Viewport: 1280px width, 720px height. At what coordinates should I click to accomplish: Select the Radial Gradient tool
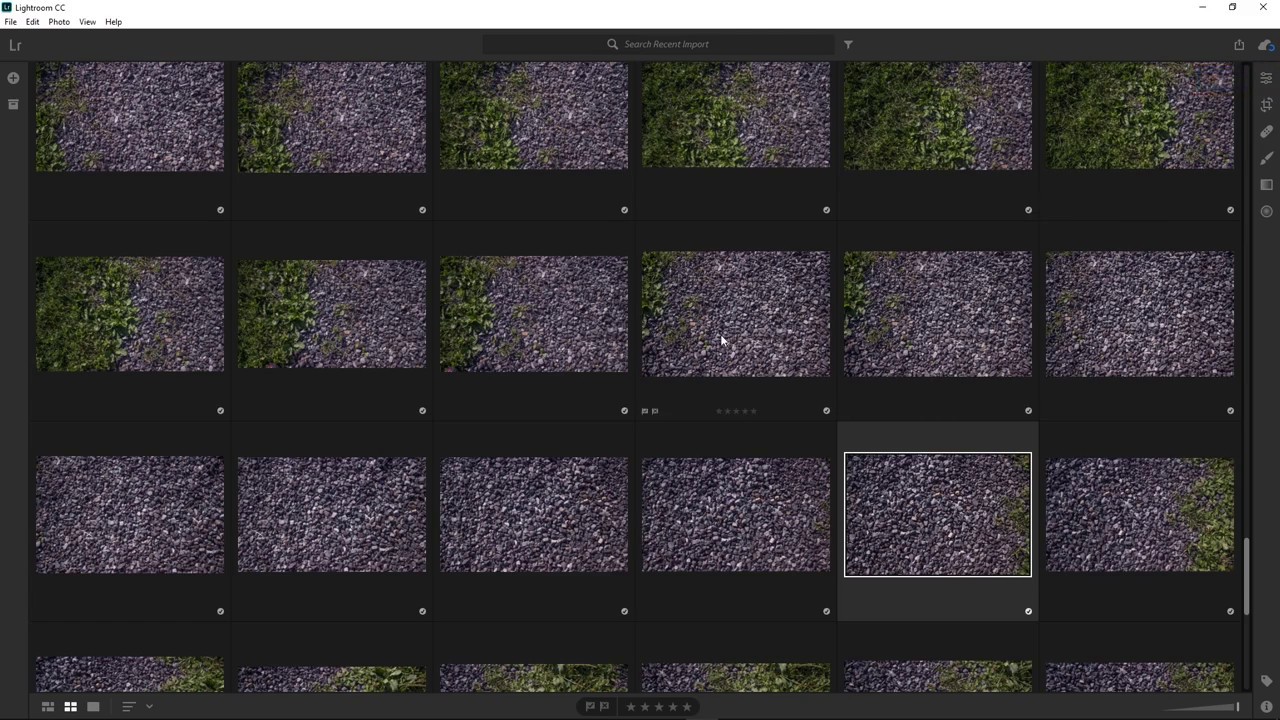point(1266,211)
